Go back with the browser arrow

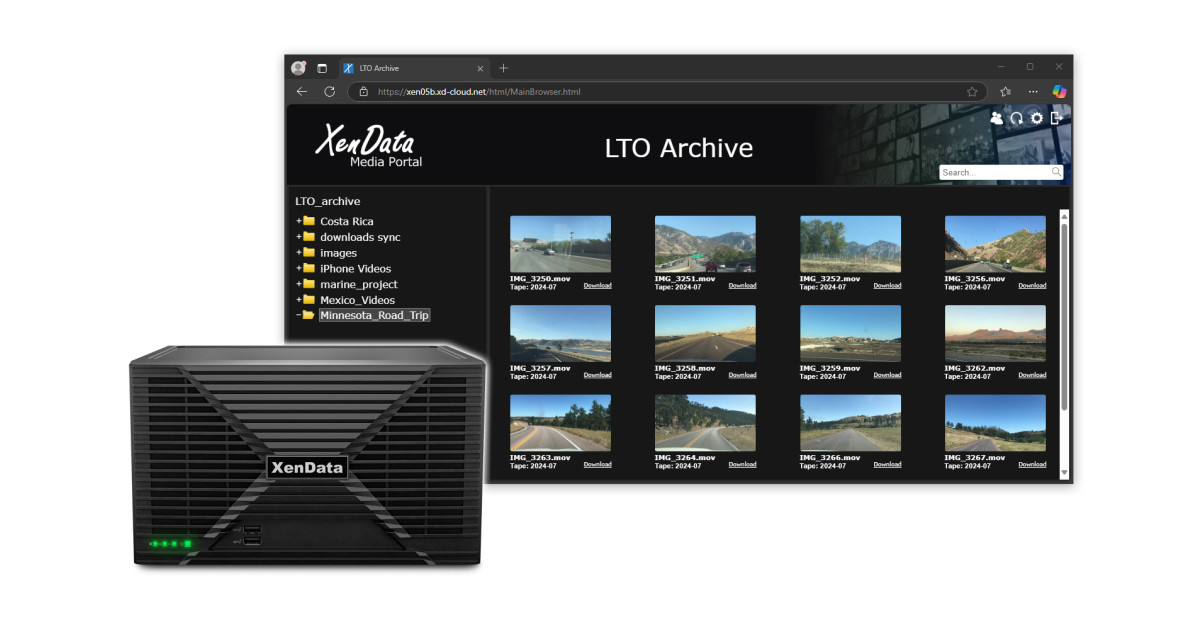click(302, 91)
